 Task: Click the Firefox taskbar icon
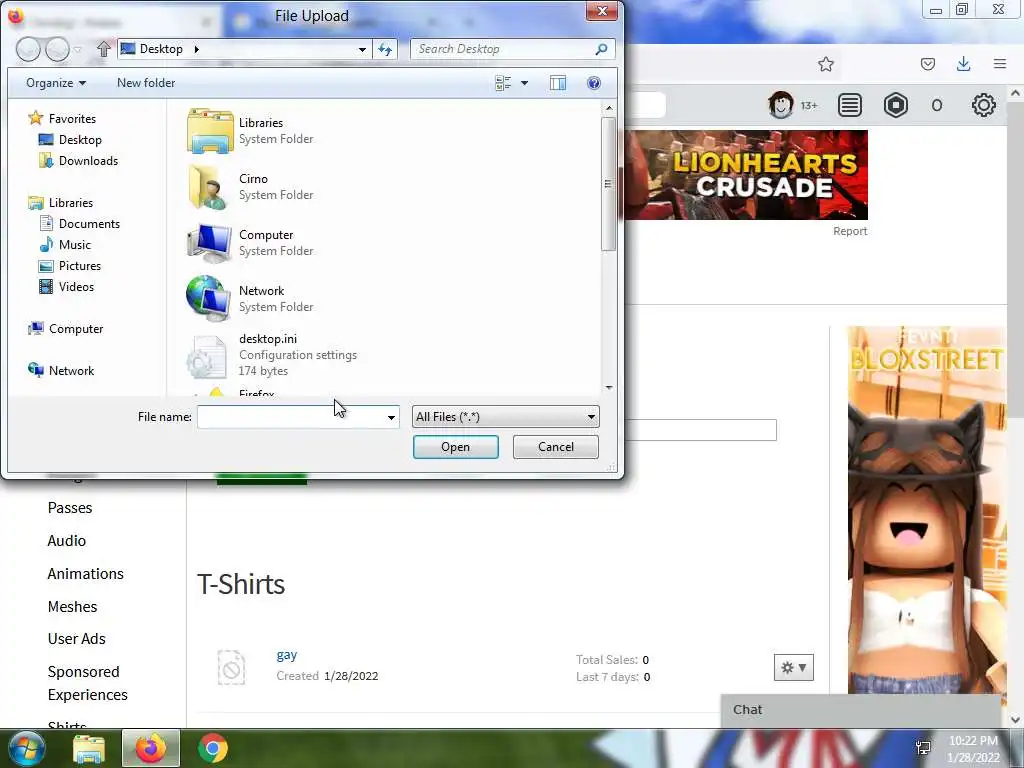150,748
